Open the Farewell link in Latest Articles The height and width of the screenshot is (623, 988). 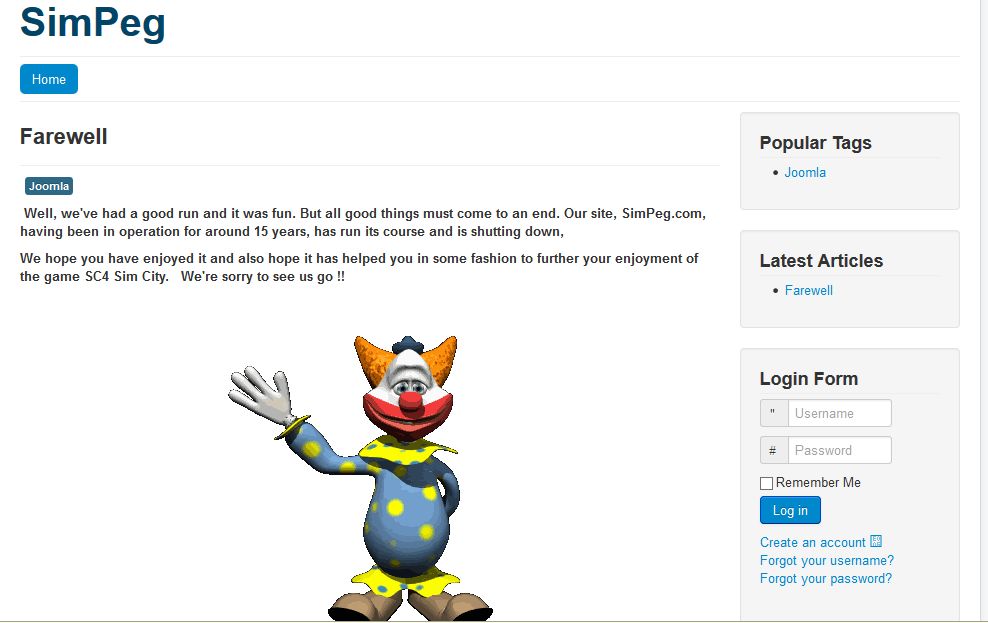808,290
